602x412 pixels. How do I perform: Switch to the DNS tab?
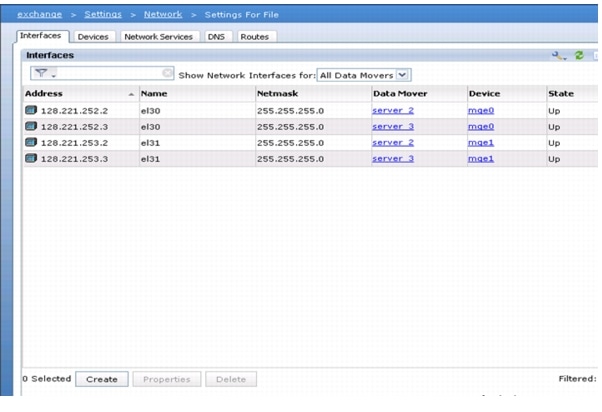coord(216,36)
